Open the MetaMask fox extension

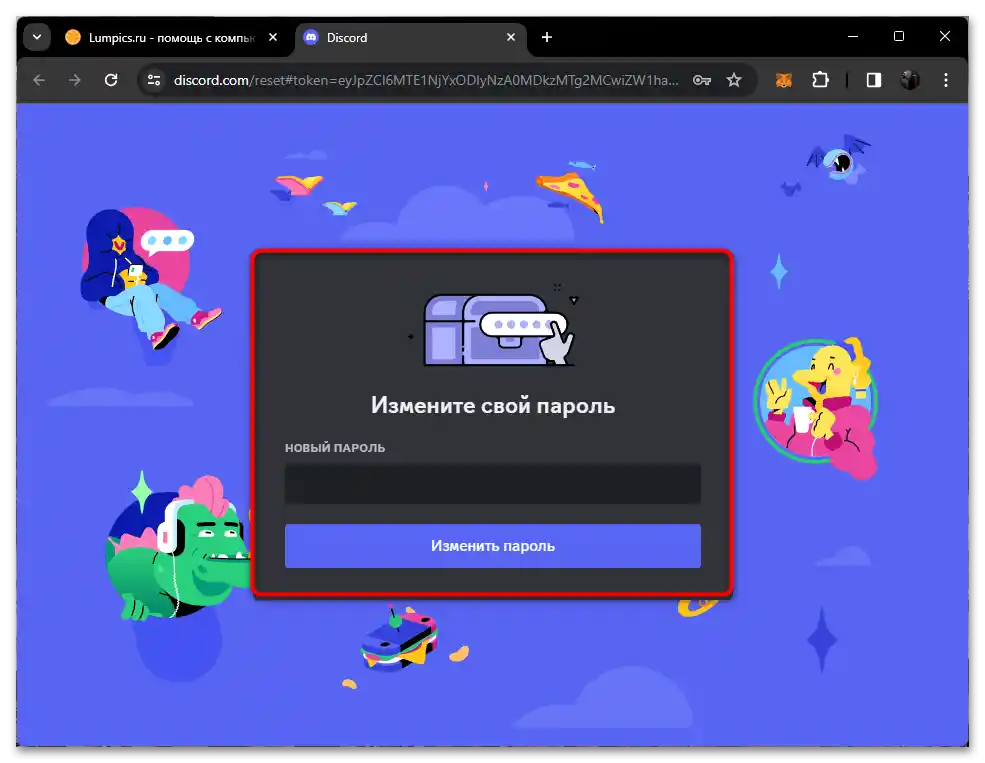tap(783, 80)
